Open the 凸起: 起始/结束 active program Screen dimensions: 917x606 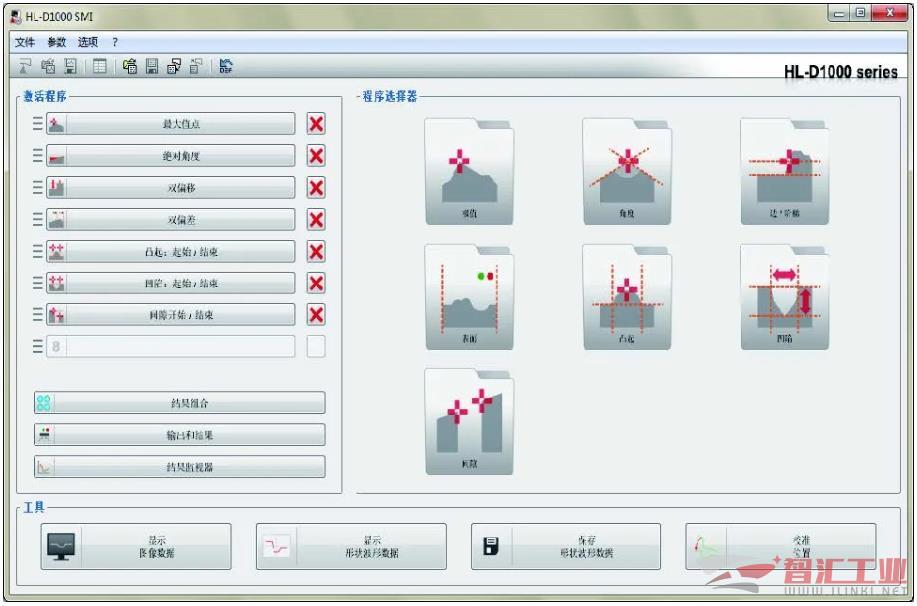171,252
